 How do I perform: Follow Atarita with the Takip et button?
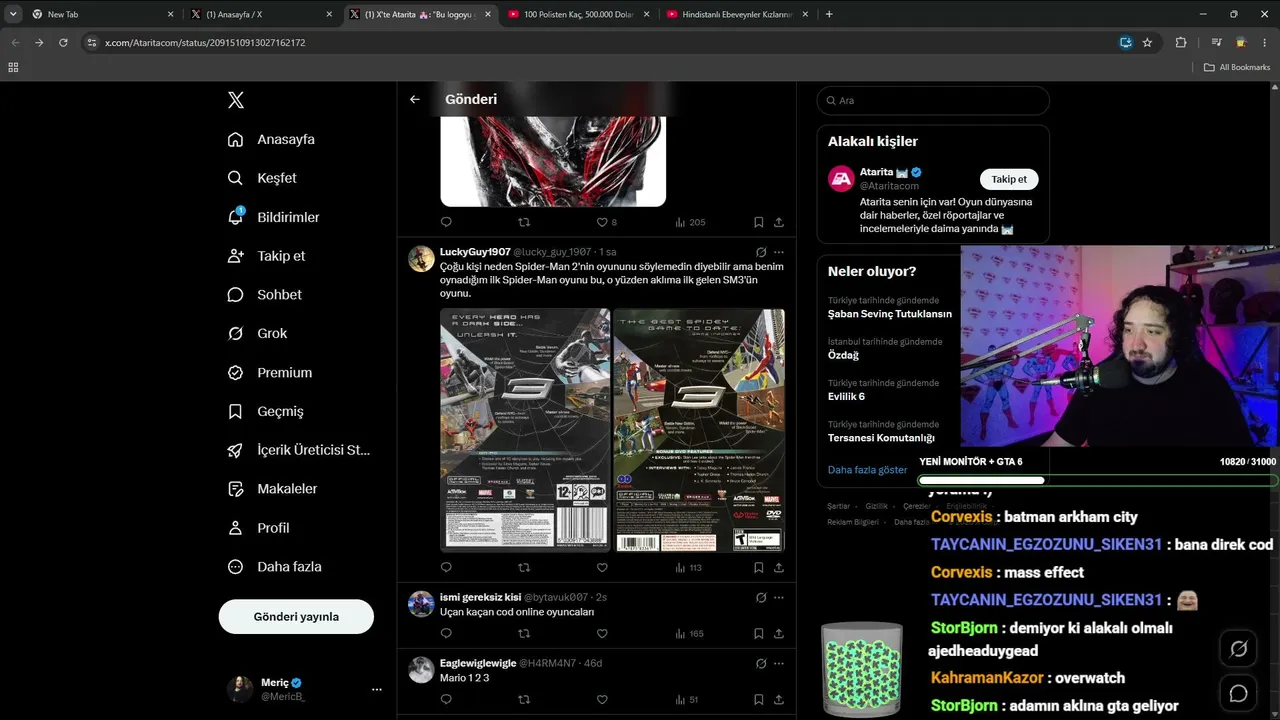pos(1009,179)
